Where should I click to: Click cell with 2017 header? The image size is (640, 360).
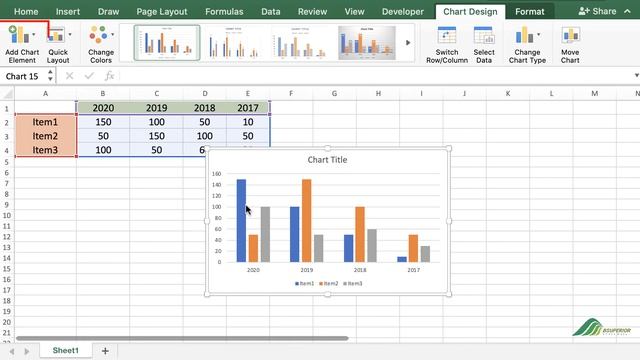(248, 108)
